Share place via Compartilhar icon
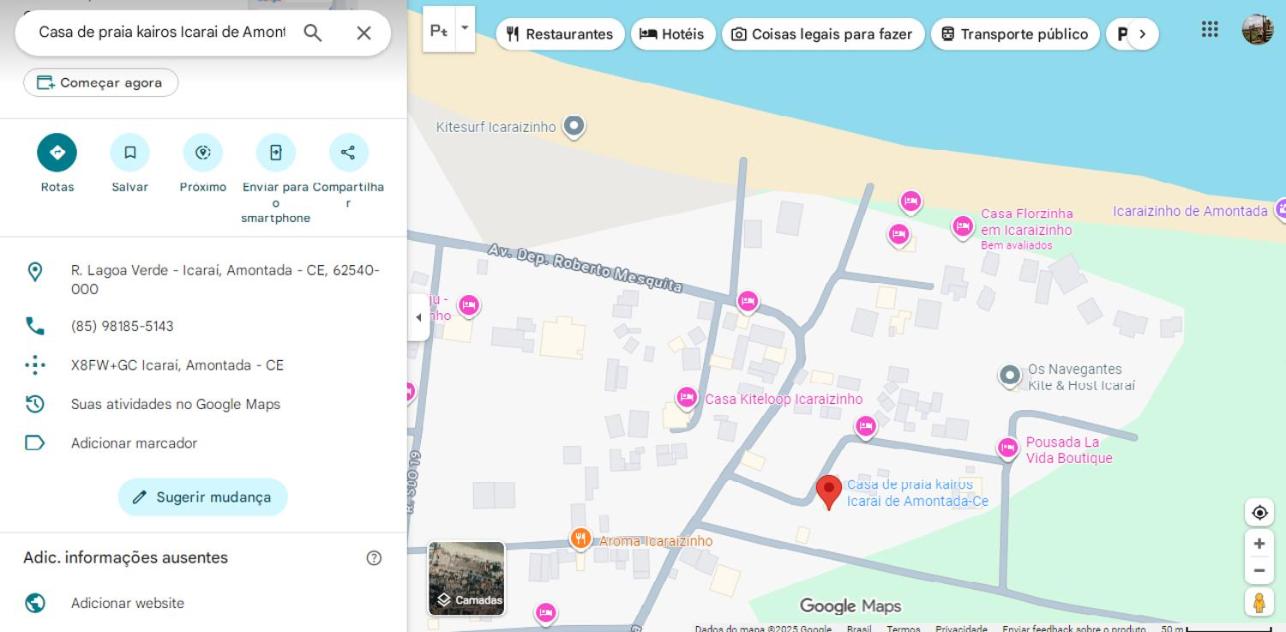The height and width of the screenshot is (632, 1286). [348, 153]
